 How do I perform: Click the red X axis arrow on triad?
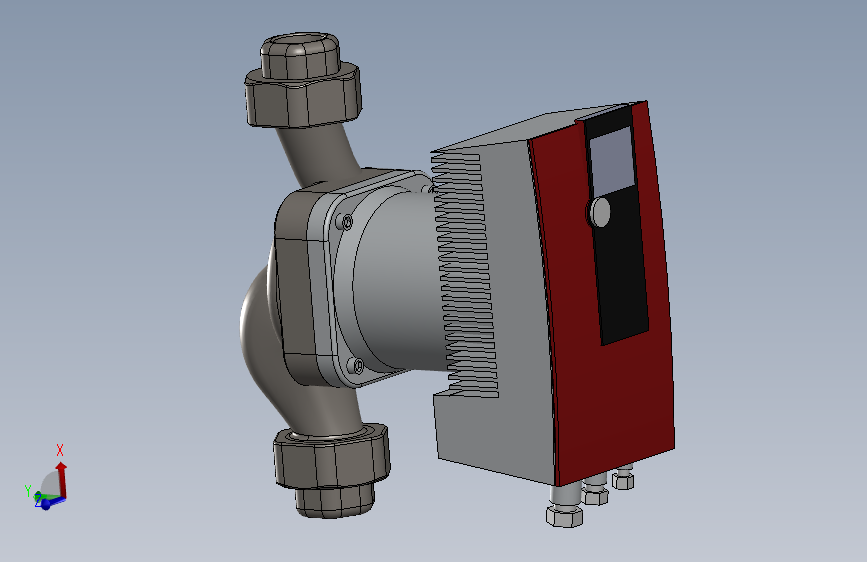point(62,479)
